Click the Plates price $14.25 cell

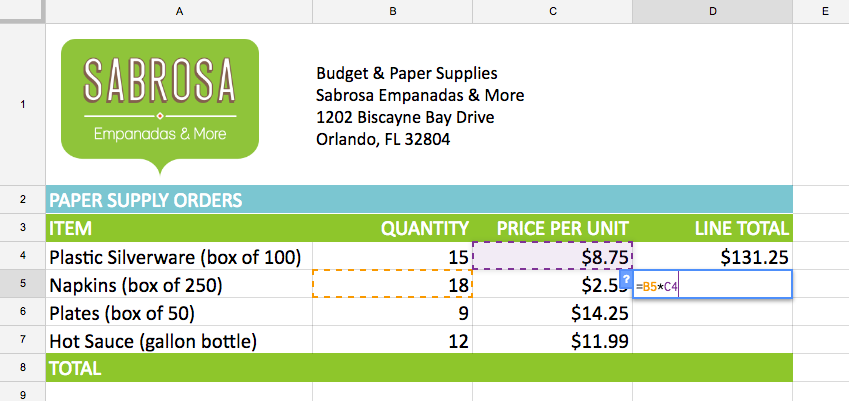point(553,313)
